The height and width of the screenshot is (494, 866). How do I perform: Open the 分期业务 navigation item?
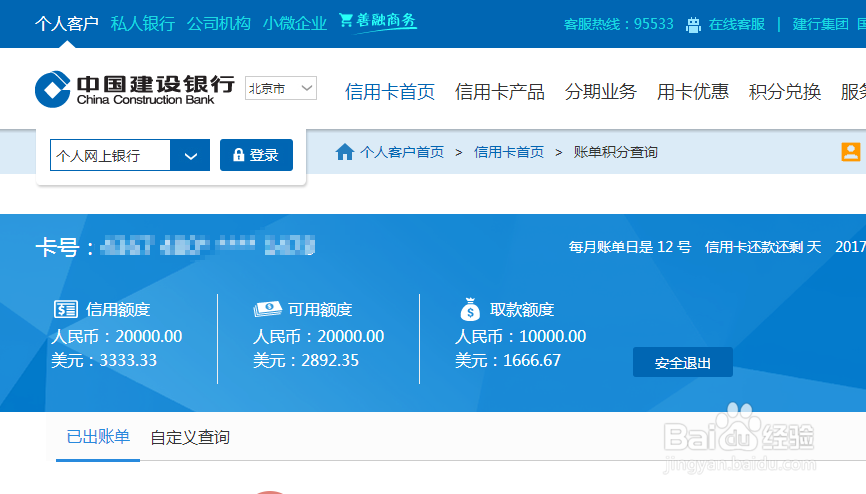601,92
